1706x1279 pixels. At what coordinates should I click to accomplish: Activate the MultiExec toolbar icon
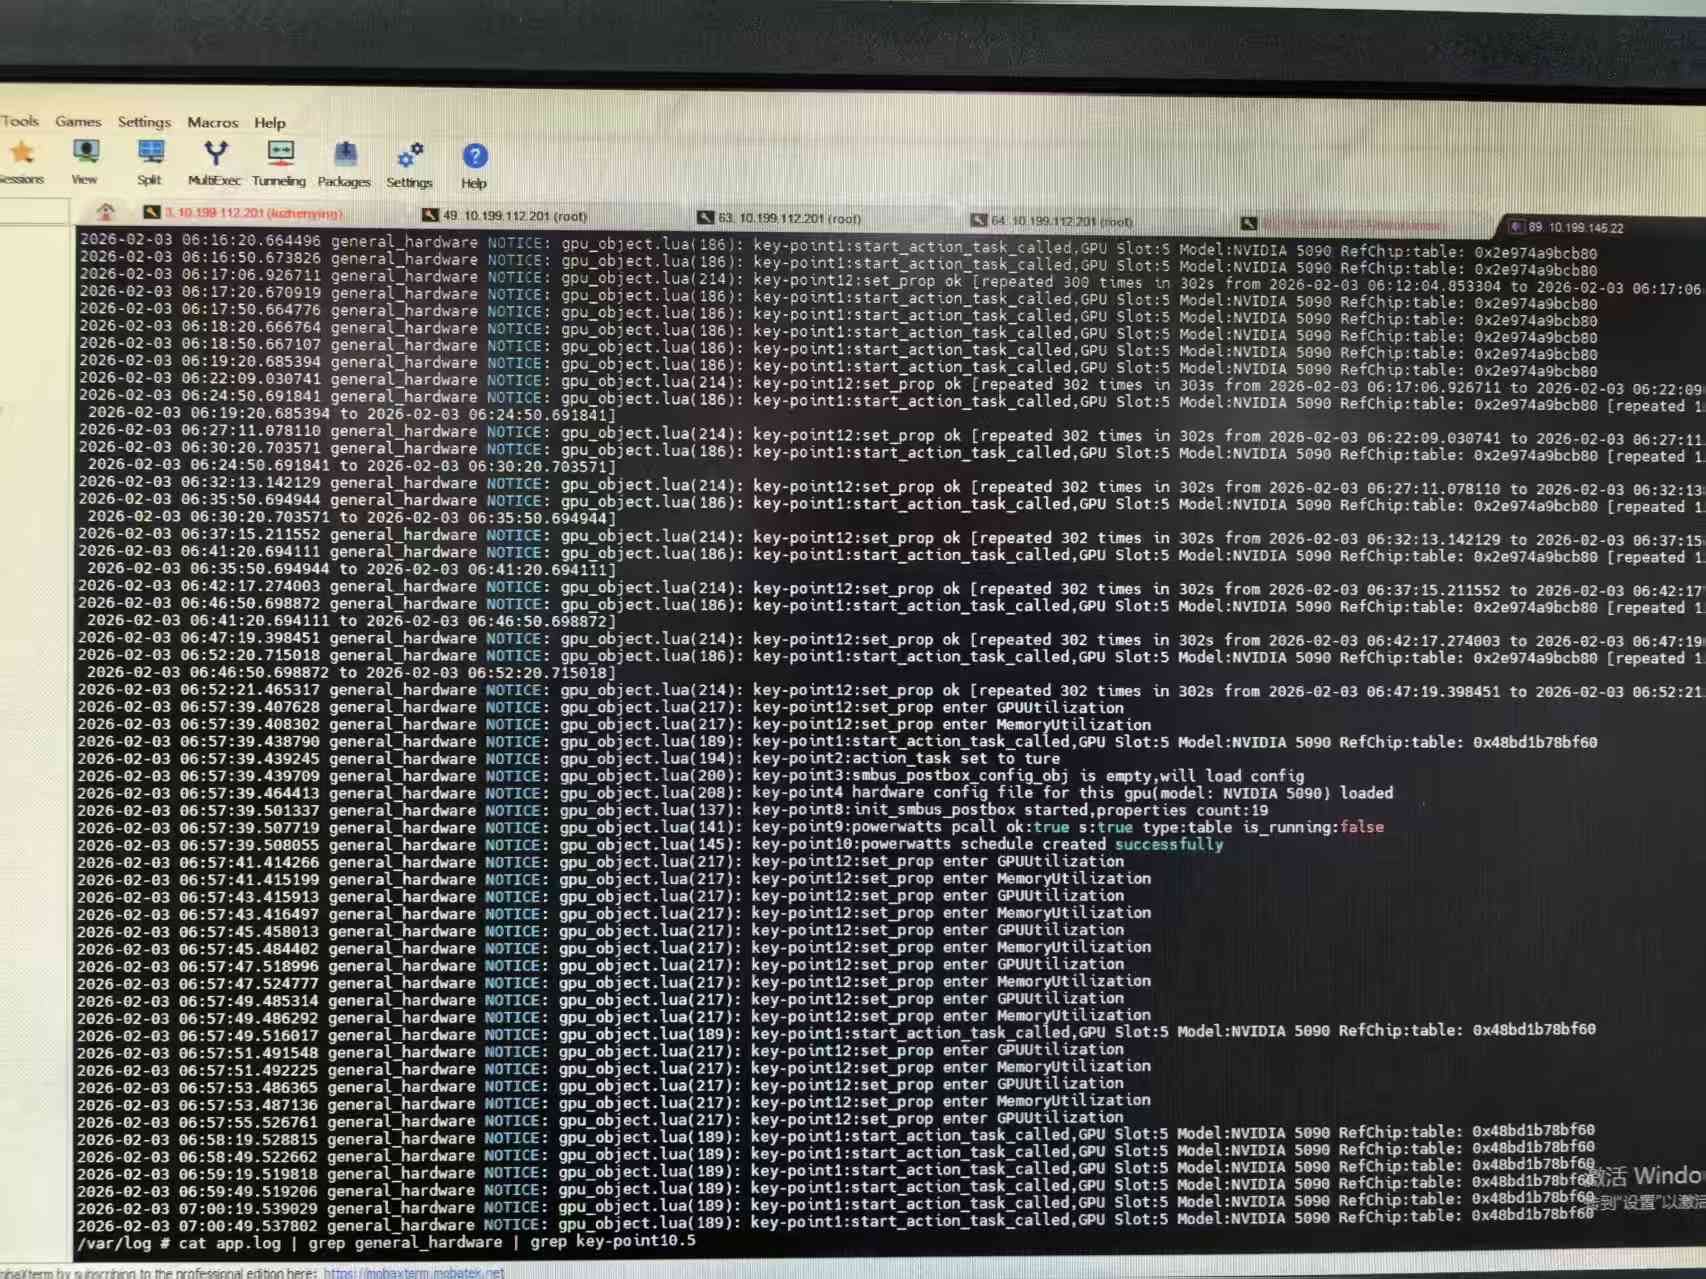point(215,155)
